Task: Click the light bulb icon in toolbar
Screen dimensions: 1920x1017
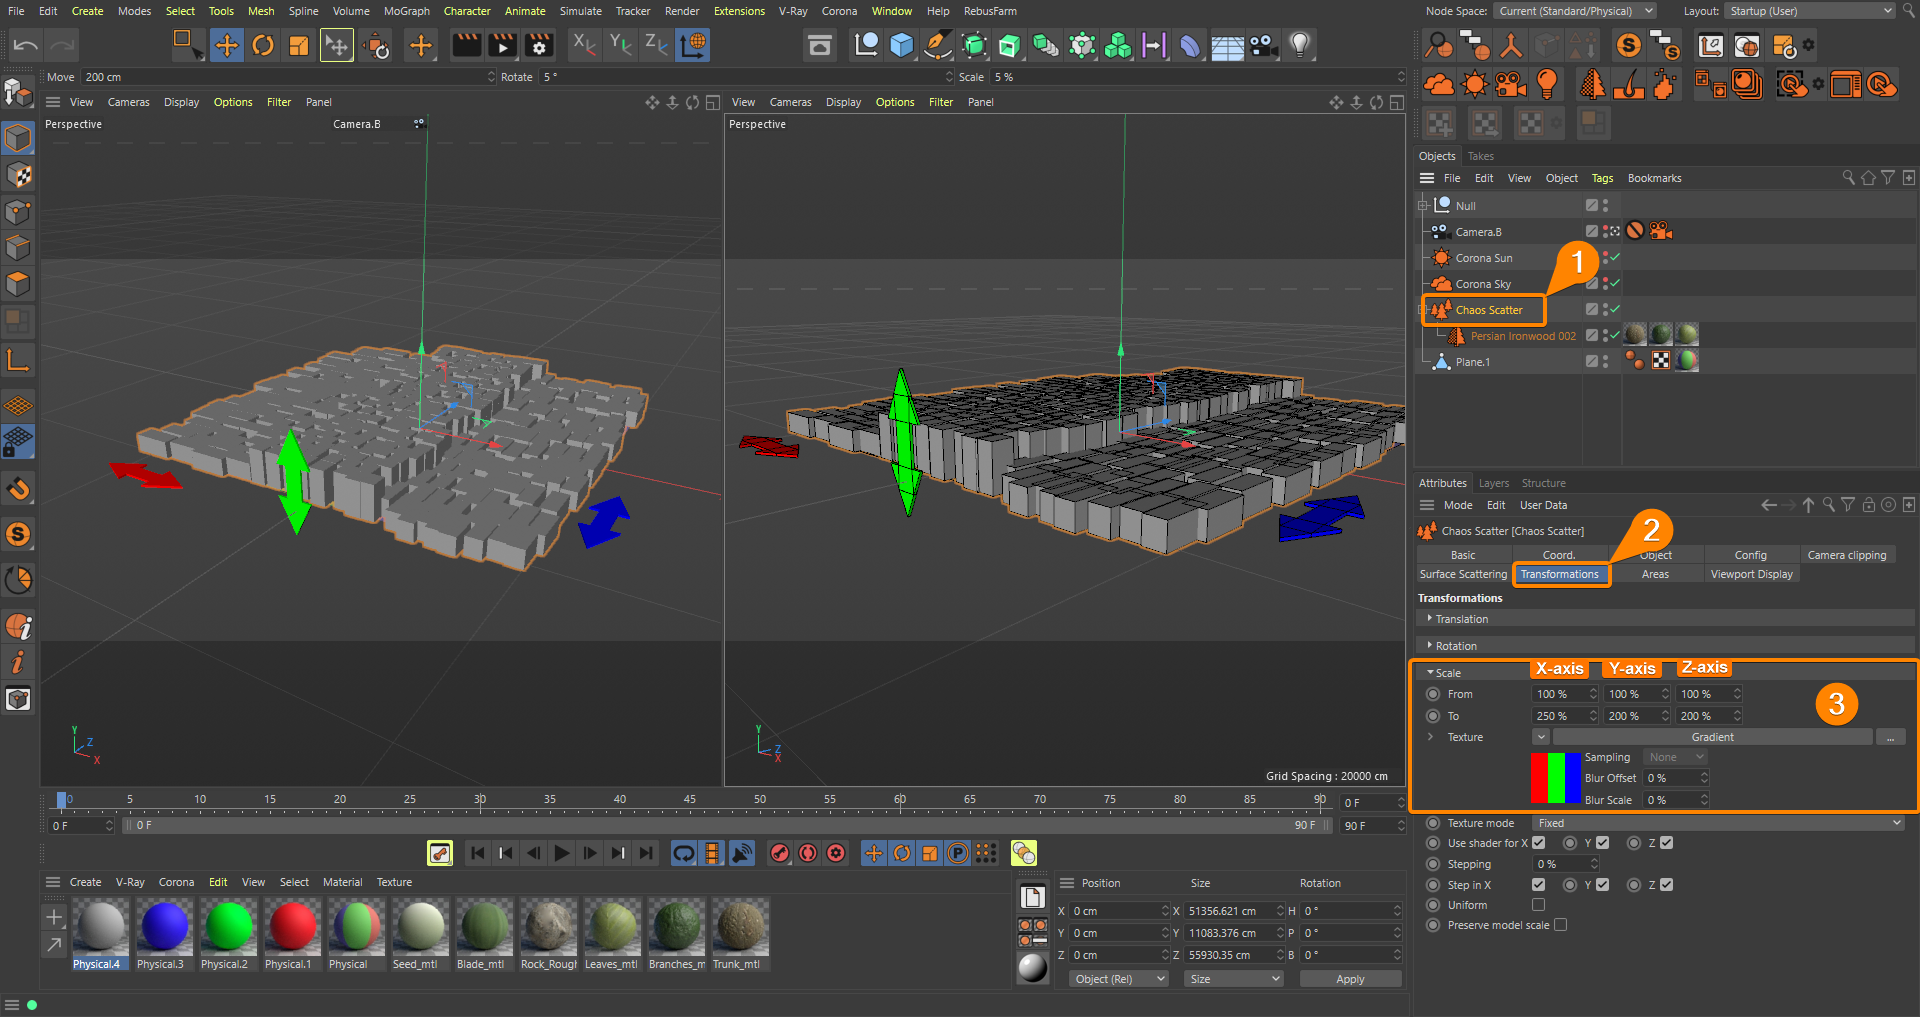Action: click(1299, 45)
